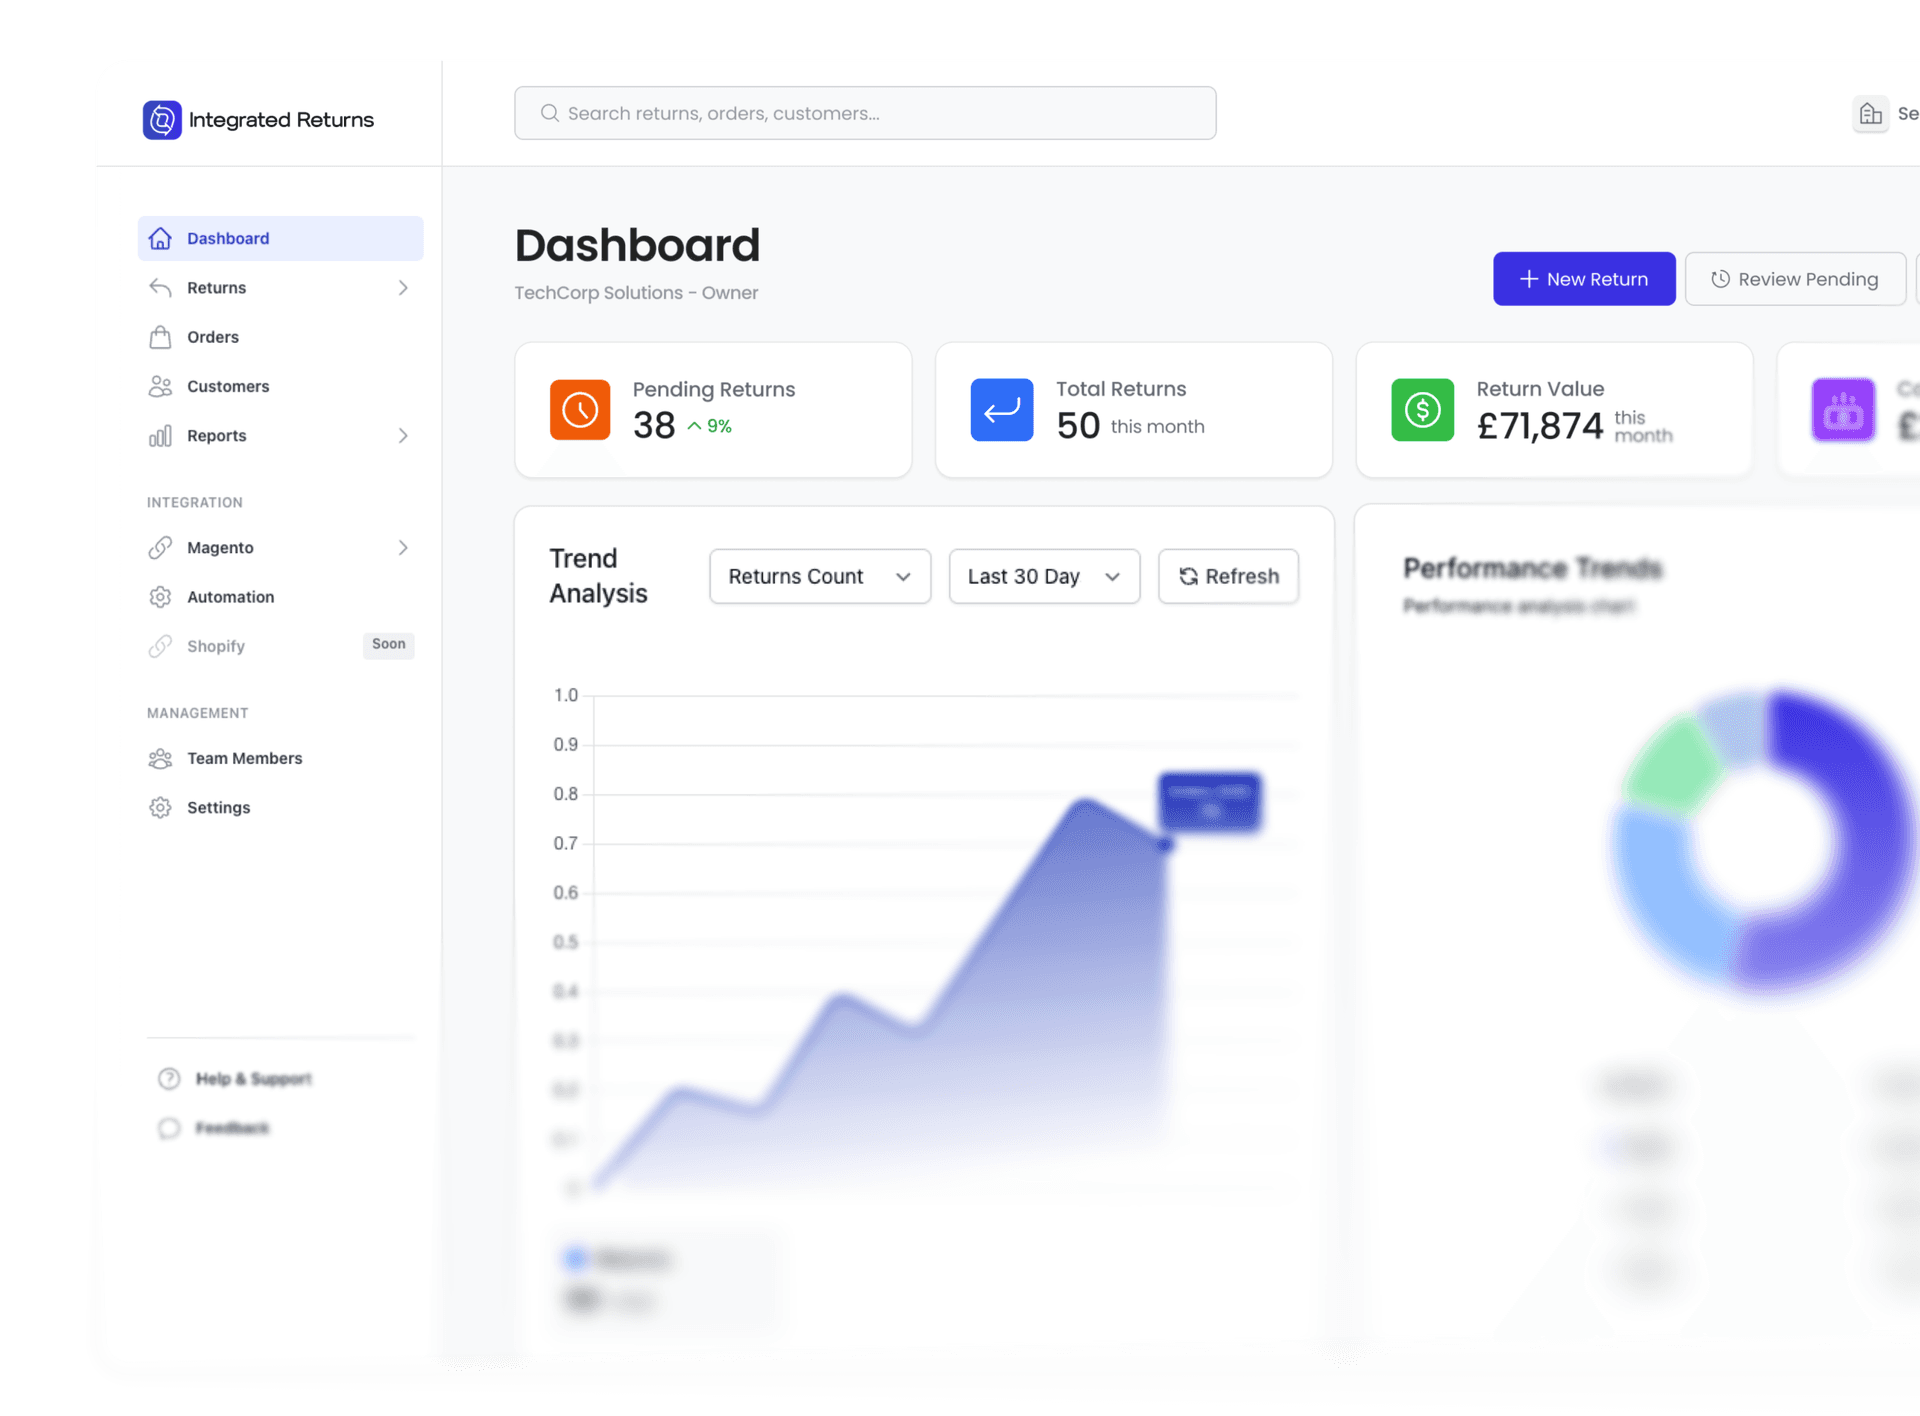The height and width of the screenshot is (1416, 1920).
Task: Click the Trend Analysis heading
Action: click(x=598, y=576)
